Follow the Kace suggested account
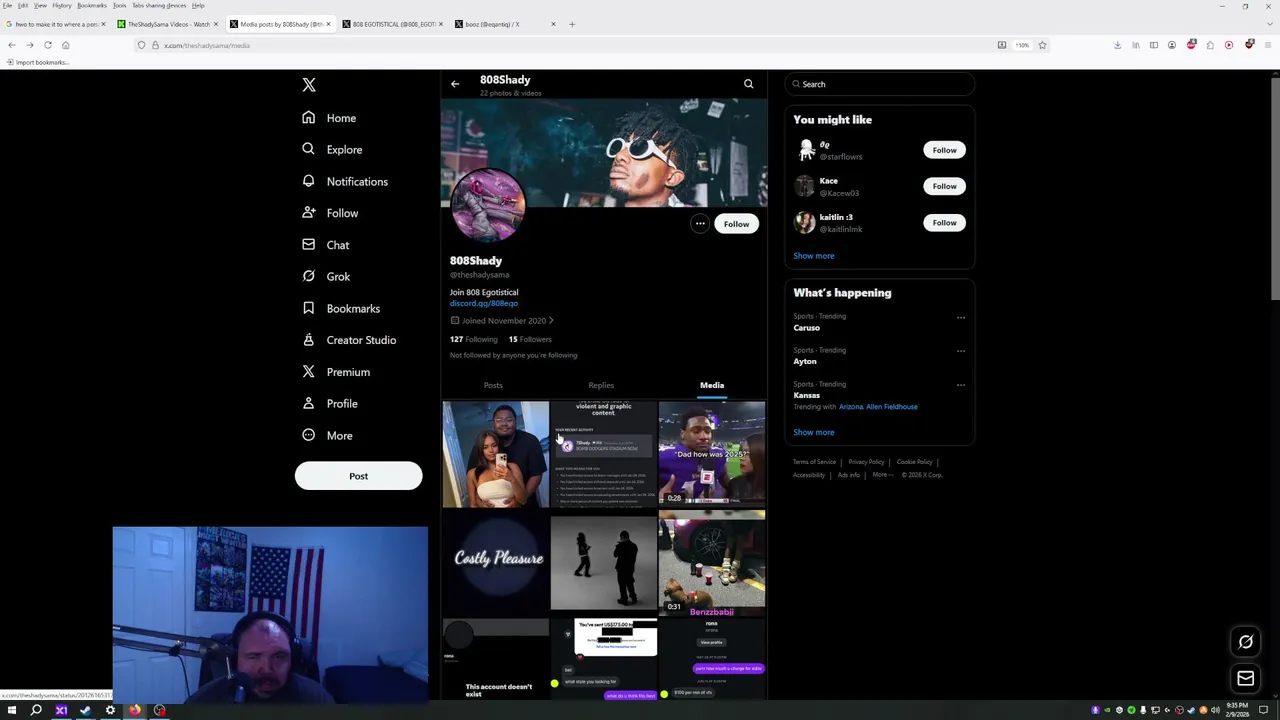Image resolution: width=1280 pixels, height=720 pixels. [944, 186]
